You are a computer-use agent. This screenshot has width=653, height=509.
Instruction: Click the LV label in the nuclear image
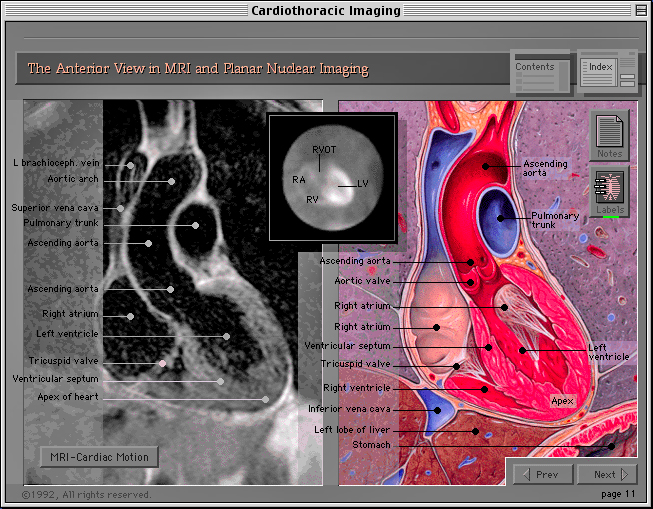click(x=362, y=184)
